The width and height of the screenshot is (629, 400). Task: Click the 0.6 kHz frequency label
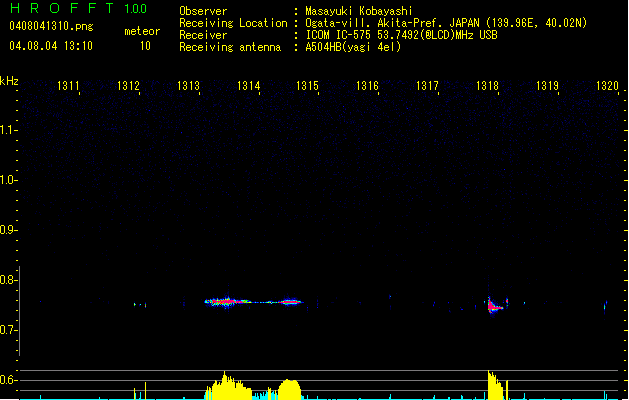[x=8, y=380]
